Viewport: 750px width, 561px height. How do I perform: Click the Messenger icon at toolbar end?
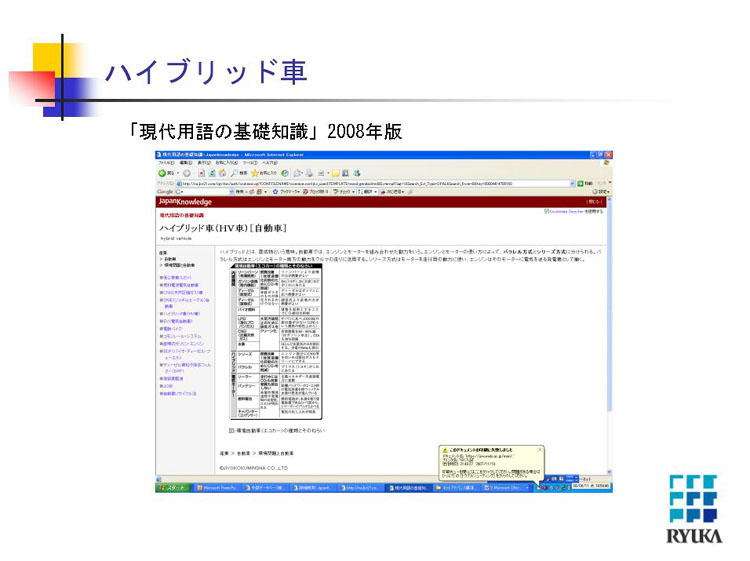(x=356, y=173)
